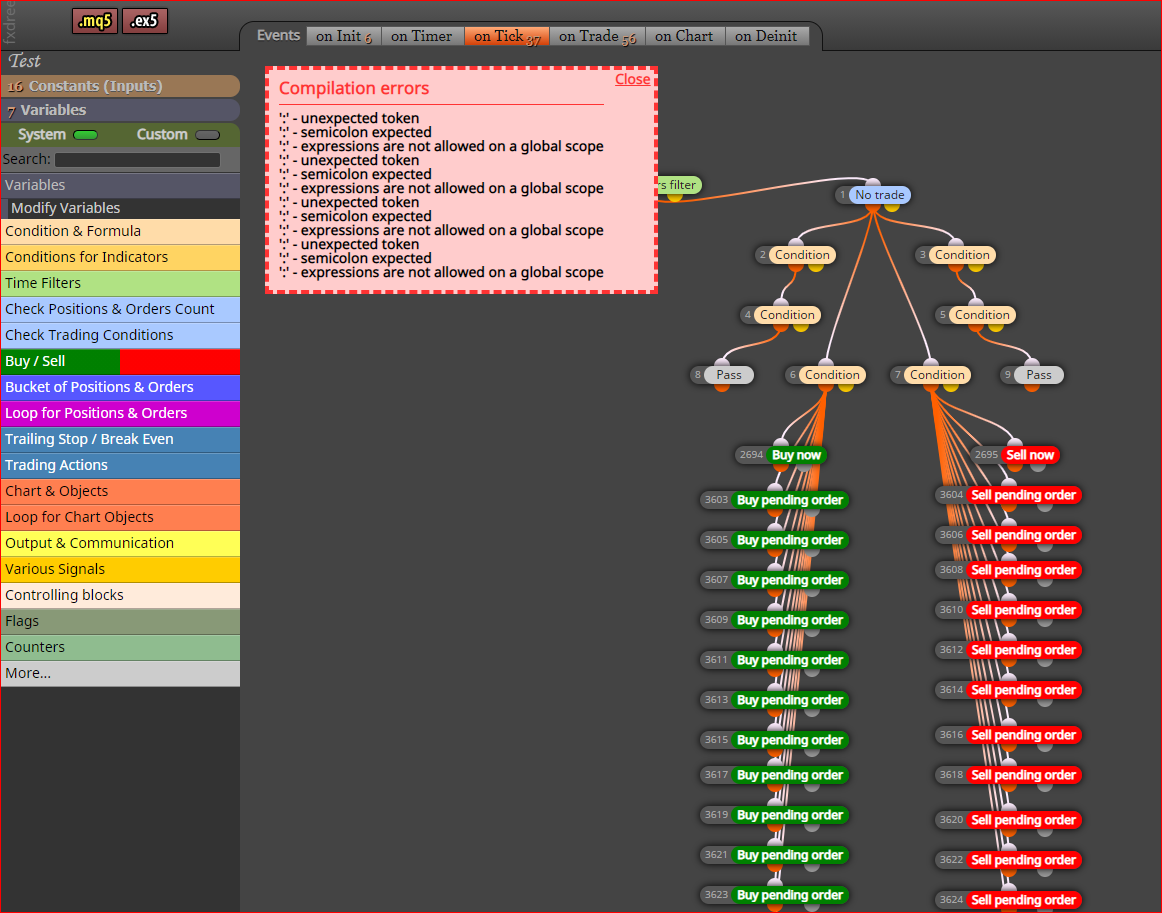The height and width of the screenshot is (913, 1162).
Task: Open the on Deinit tab
Action: click(766, 36)
